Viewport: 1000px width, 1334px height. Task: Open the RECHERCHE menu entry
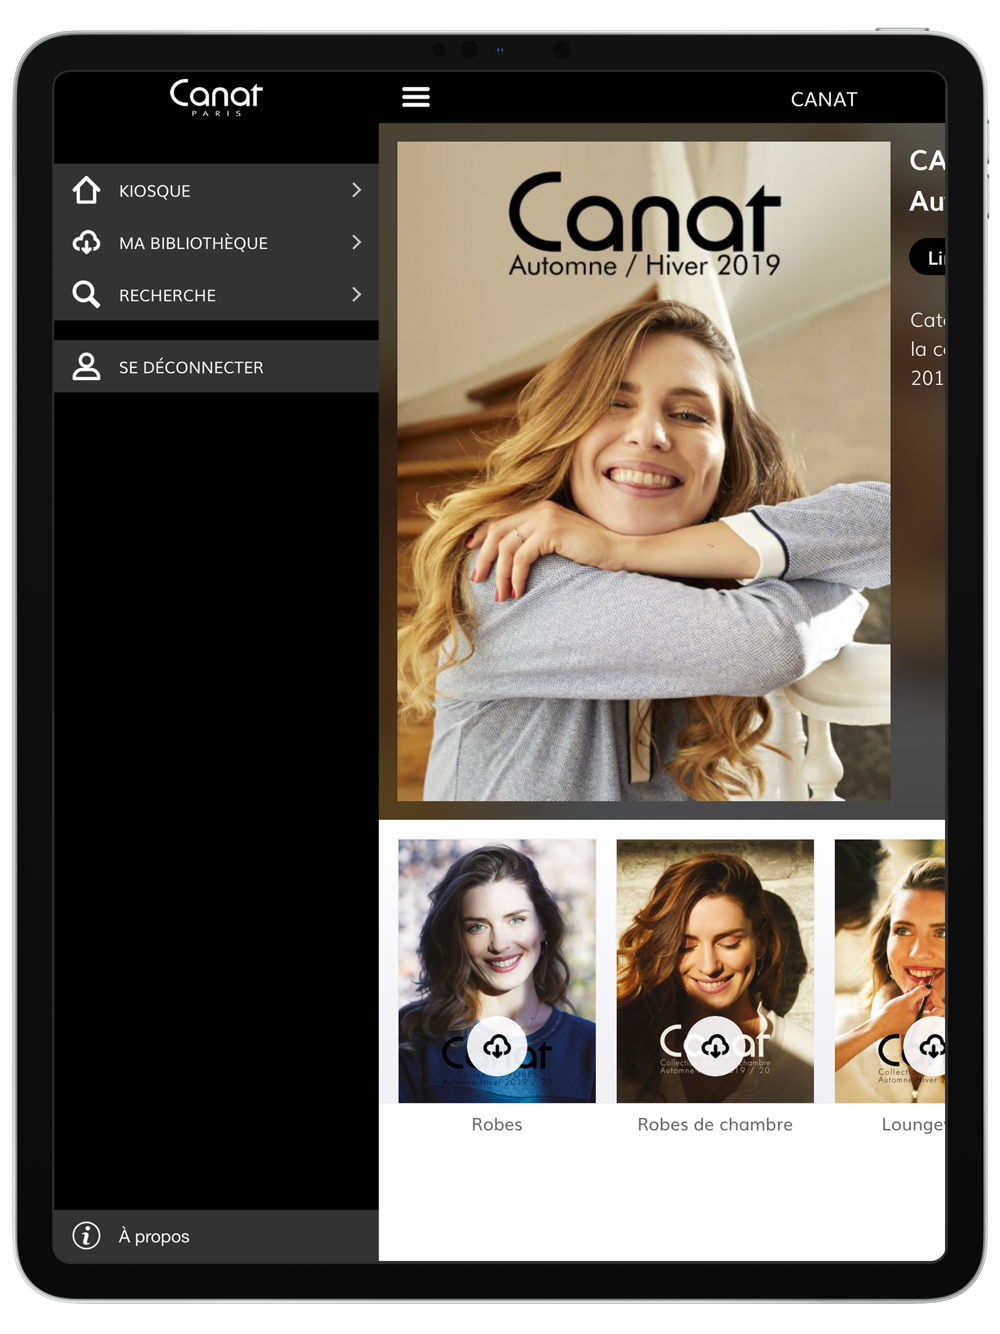216,294
